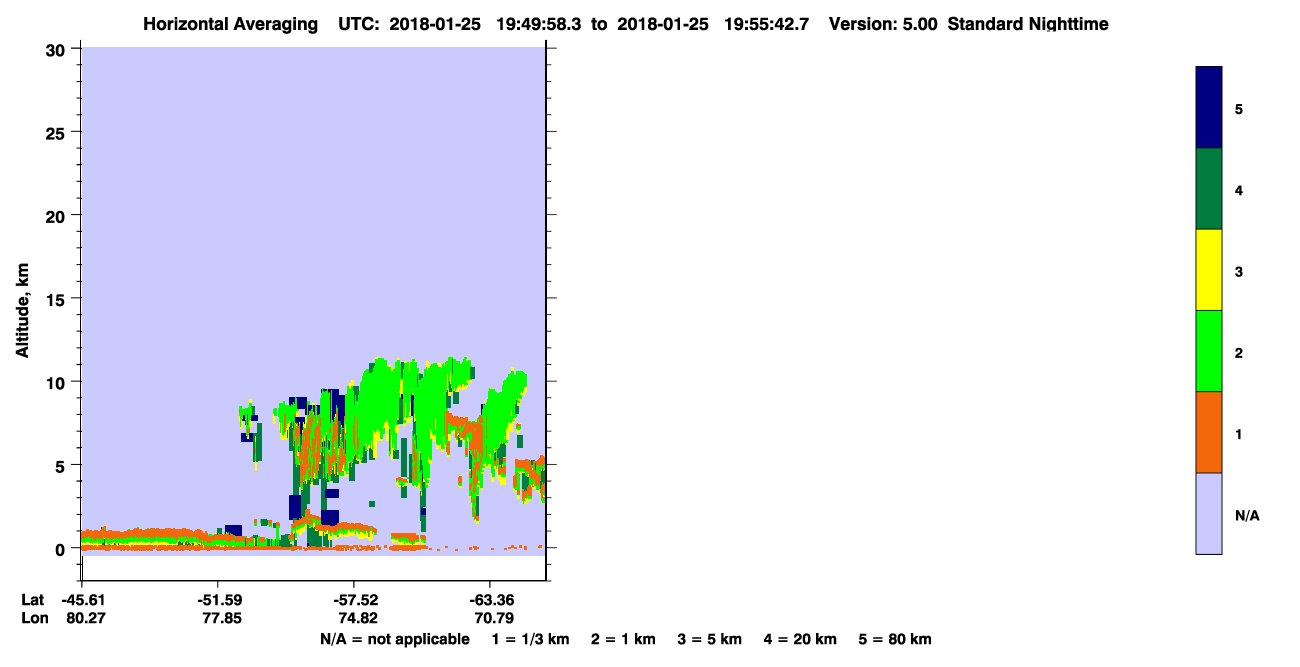Viewport: 1300px width, 667px height.
Task: Click legend text '2 = 1 km'
Action: click(x=623, y=639)
